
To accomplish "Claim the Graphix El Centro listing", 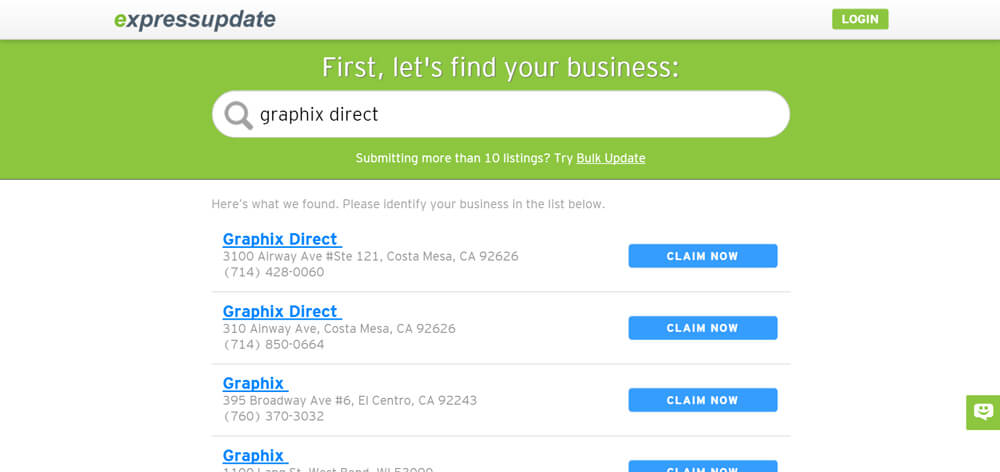I will pos(703,400).
